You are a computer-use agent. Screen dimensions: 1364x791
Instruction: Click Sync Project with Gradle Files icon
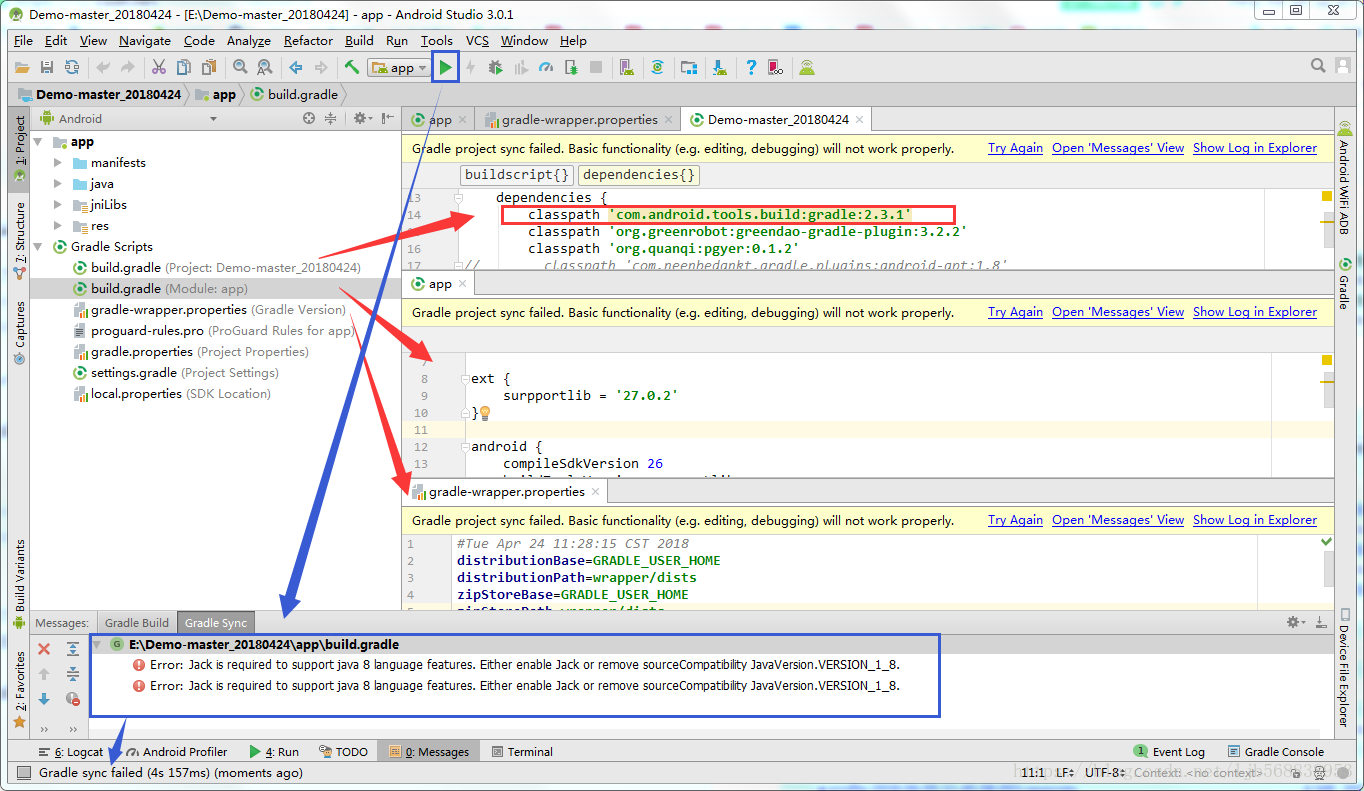657,67
